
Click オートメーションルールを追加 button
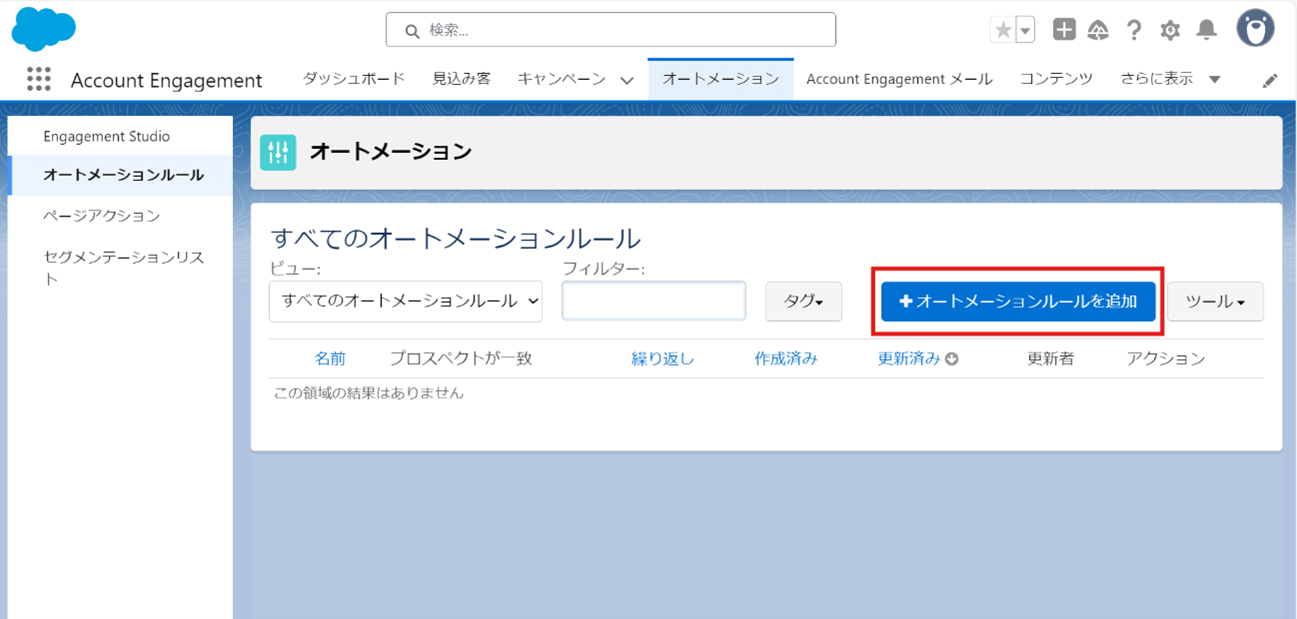[1018, 301]
